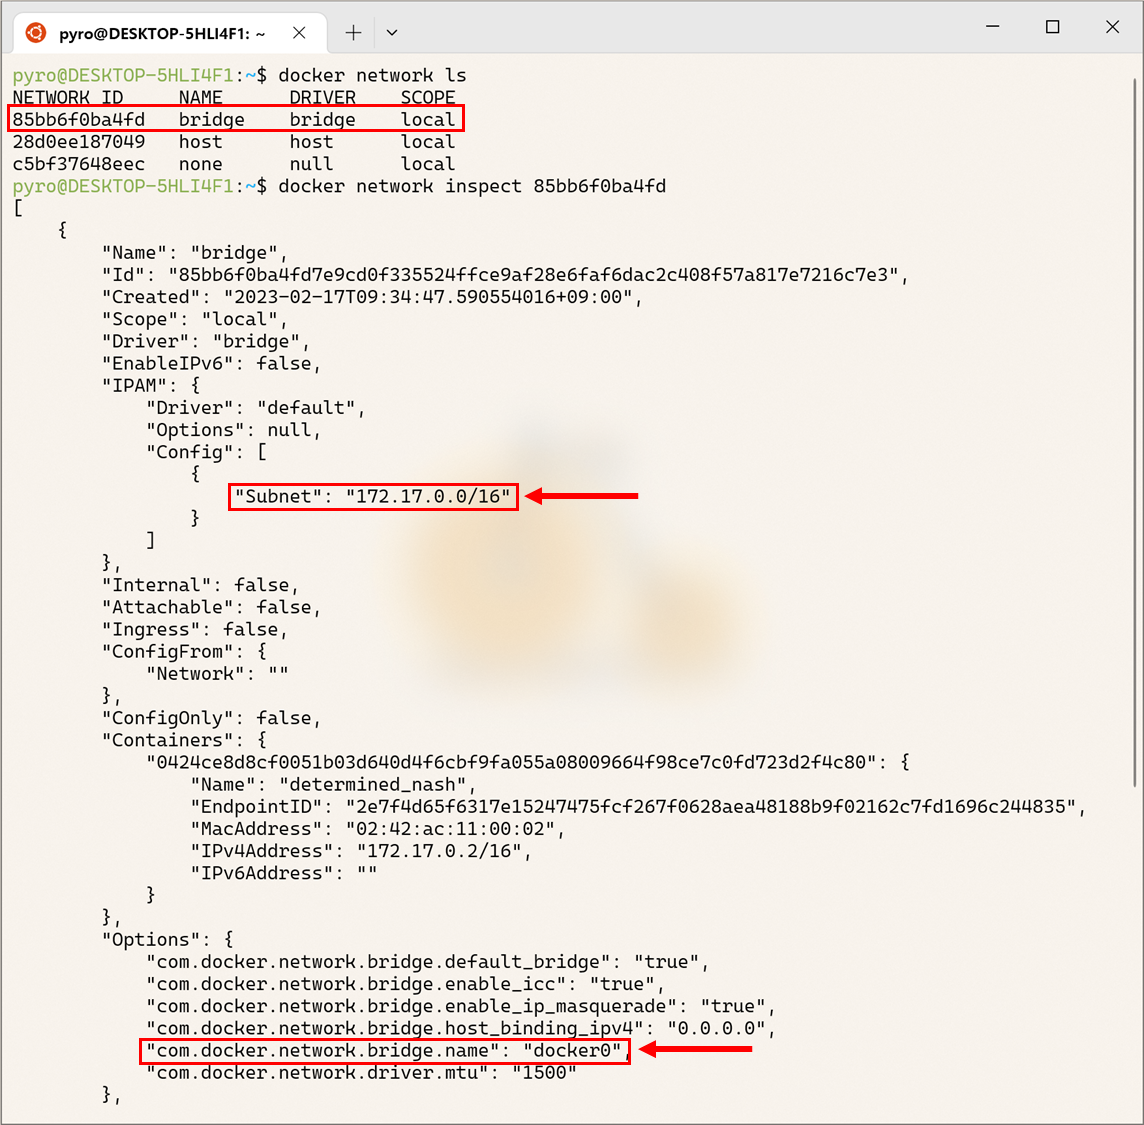Click the container ID starting 0424ce8d8cf
Image resolution: width=1144 pixels, height=1125 pixels.
click(x=511, y=762)
